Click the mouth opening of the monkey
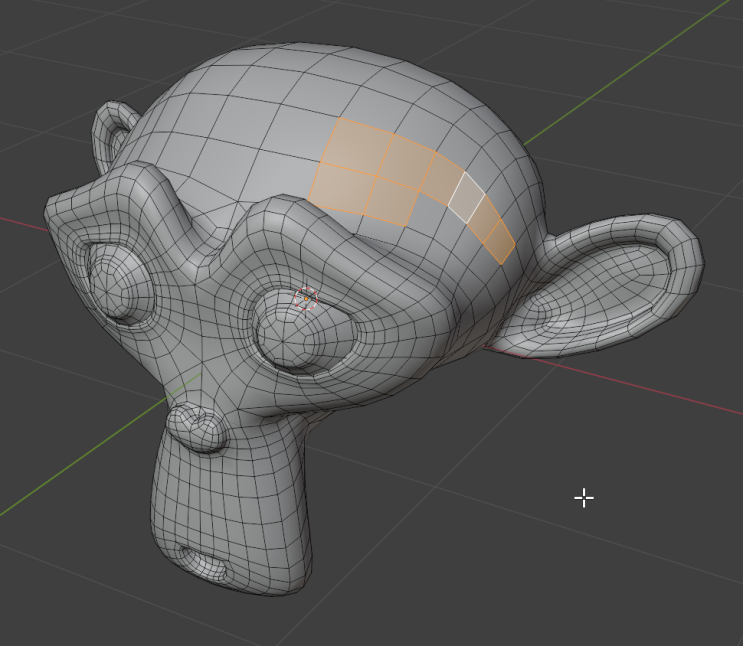743x646 pixels. point(203,563)
